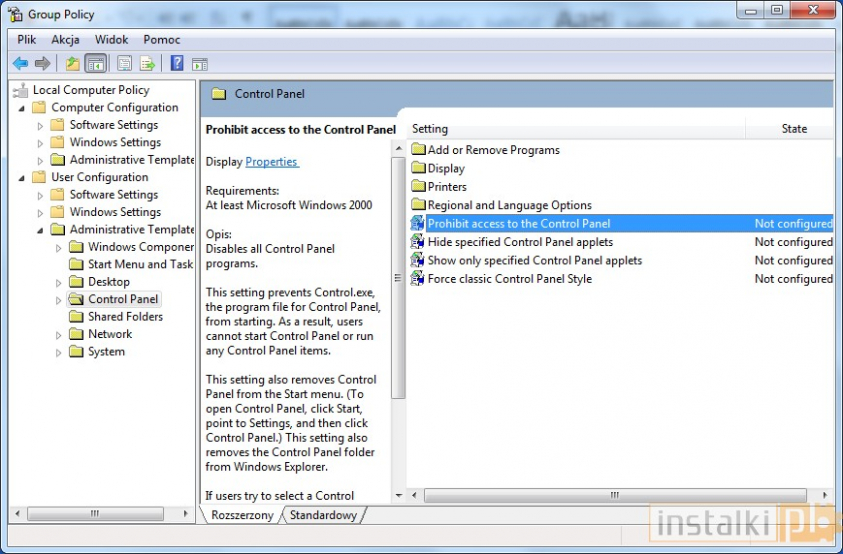This screenshot has height=554, width=843.
Task: Click the Export List toolbar icon
Action: pos(147,63)
